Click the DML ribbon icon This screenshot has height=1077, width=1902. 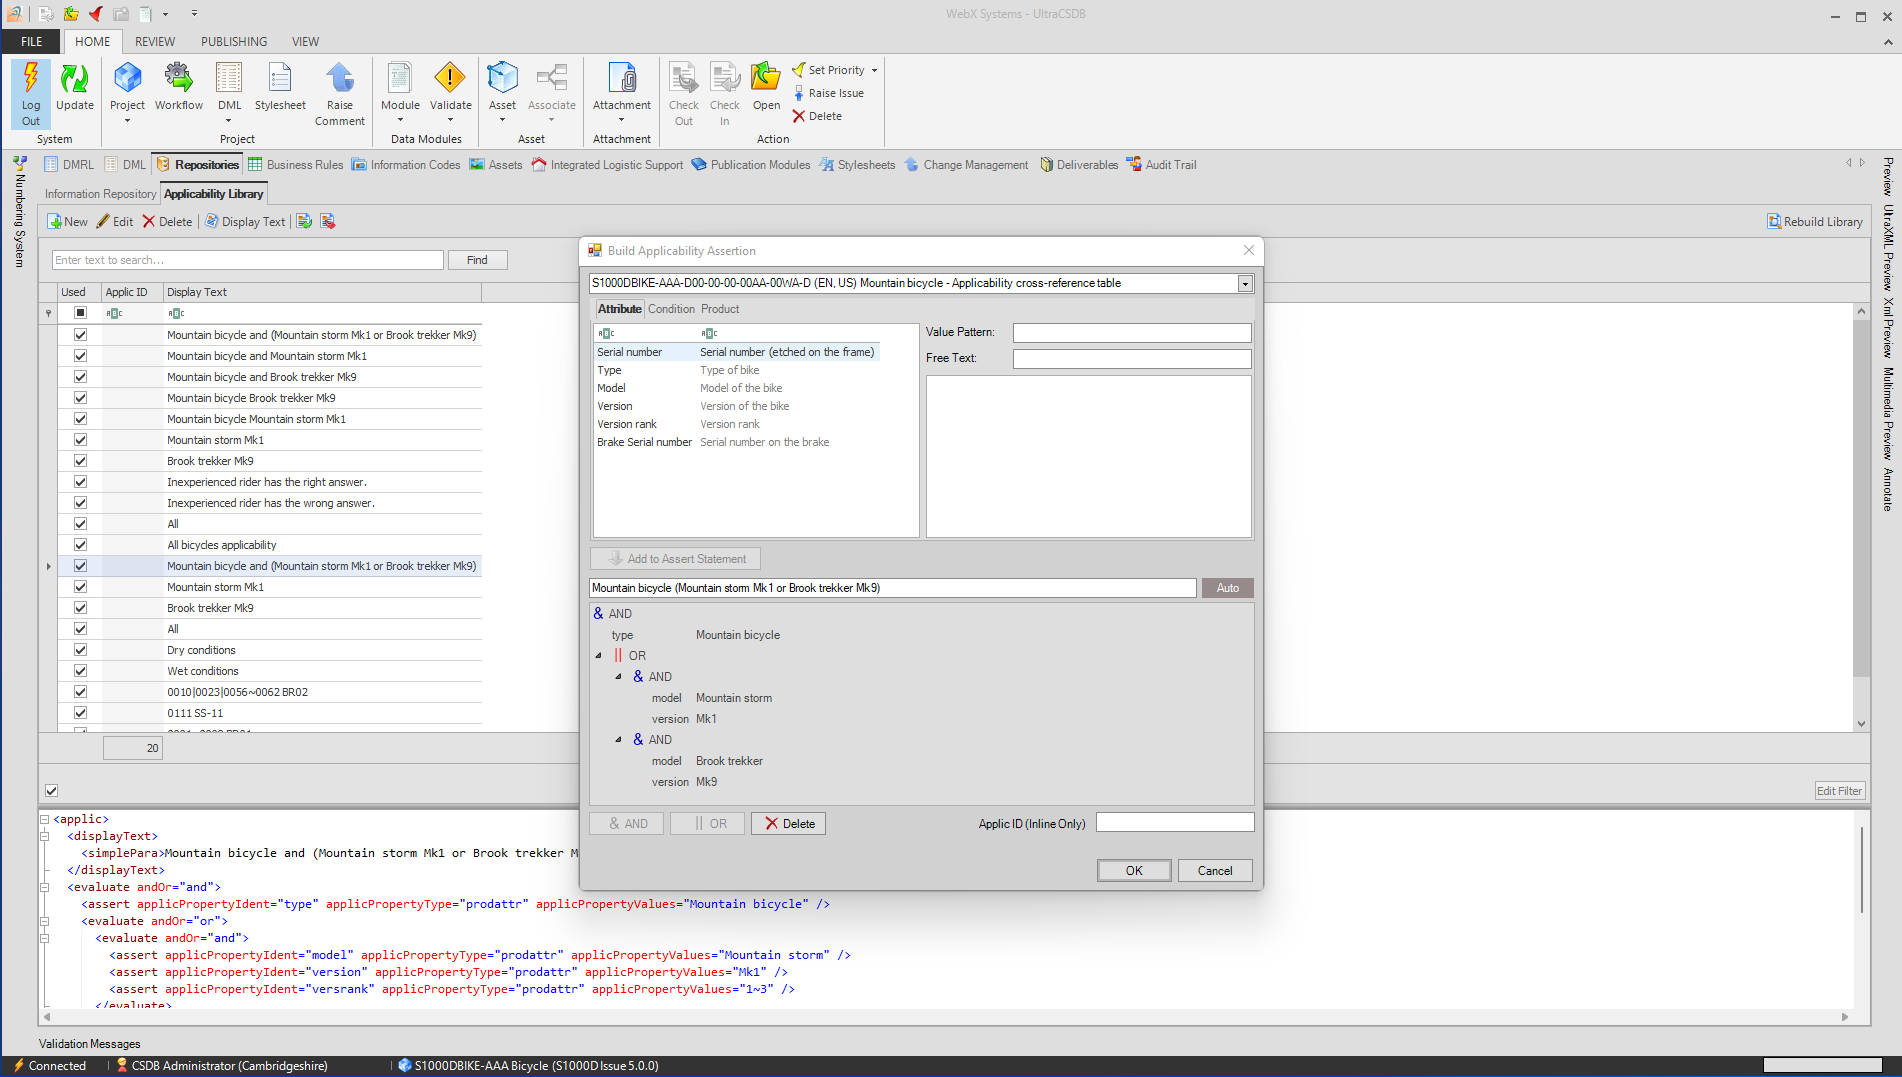(x=229, y=78)
